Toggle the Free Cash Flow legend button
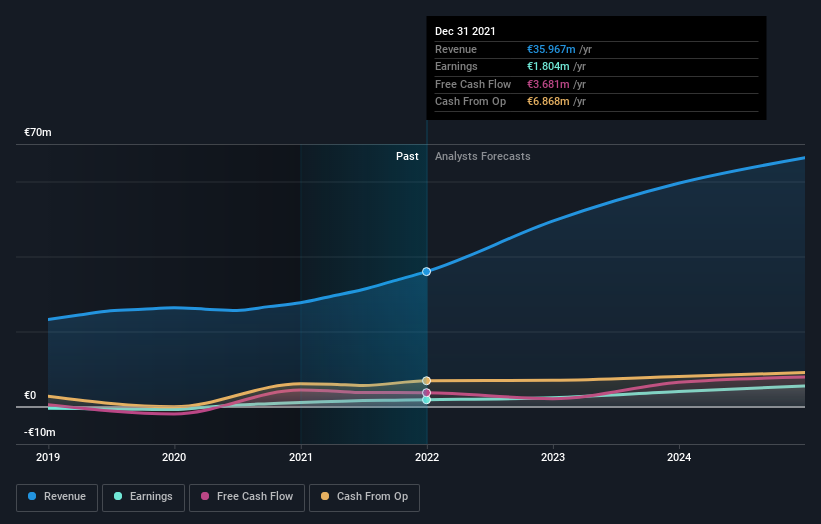 point(247,497)
